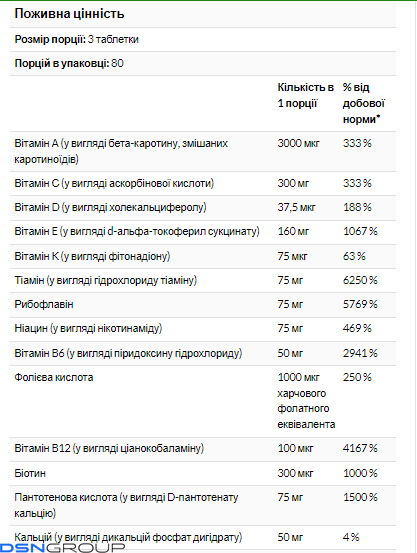Screen dimensions: 417x553
Task: Click the Кількість в 1 порції column header
Action: click(x=306, y=95)
